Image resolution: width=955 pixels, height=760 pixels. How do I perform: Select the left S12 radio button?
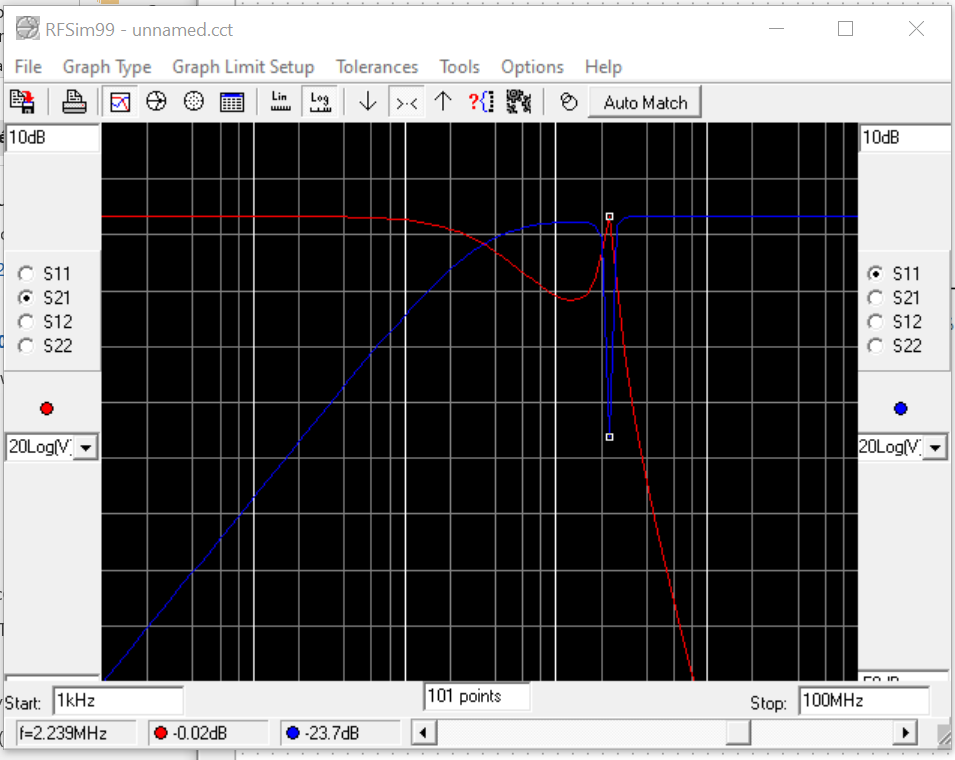[x=26, y=322]
